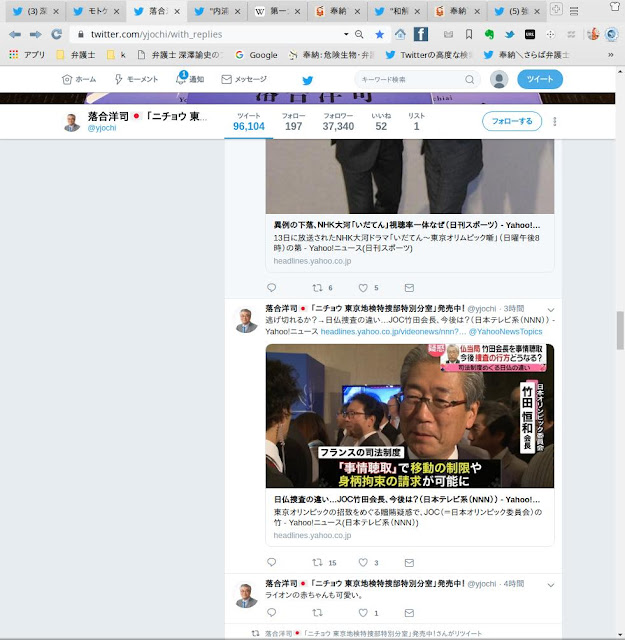This screenshot has width=625, height=640.
Task: Open the アプリ apps bookmark
Action: (27, 55)
